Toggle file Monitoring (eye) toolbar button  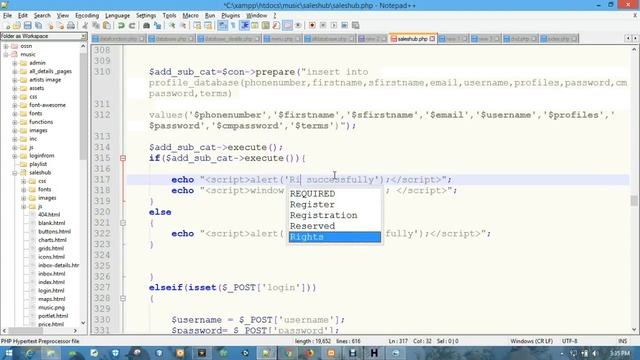298,26
